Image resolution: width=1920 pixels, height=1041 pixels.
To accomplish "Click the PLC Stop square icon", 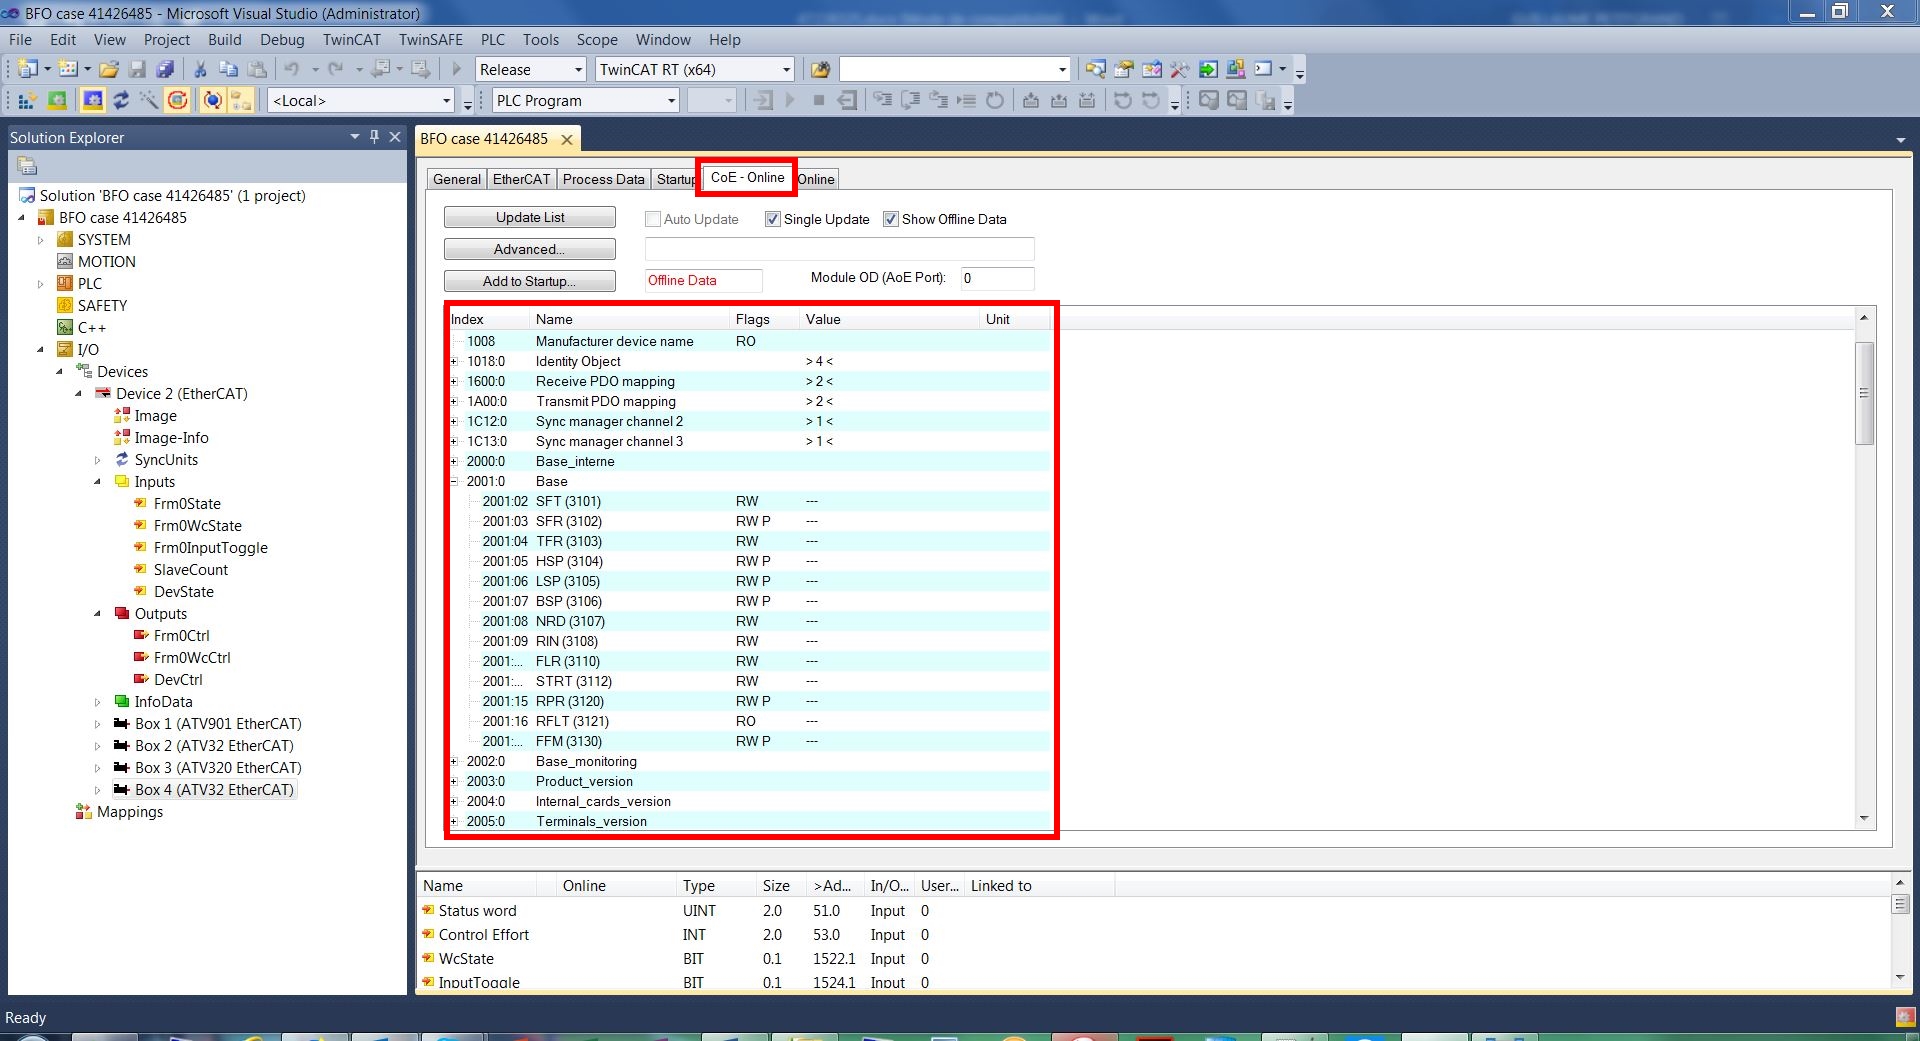I will pyautogui.click(x=819, y=100).
